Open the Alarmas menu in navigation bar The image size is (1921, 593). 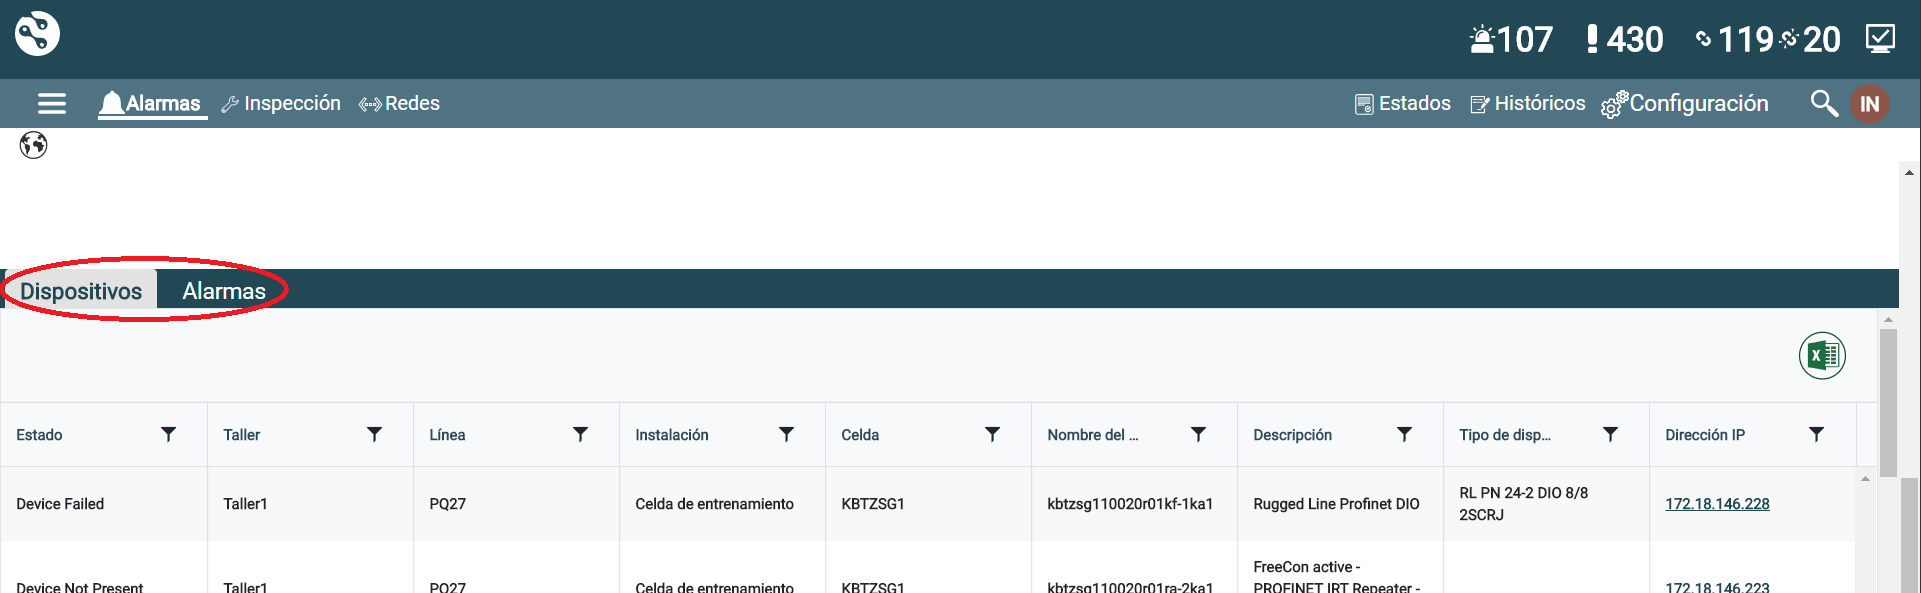(x=152, y=103)
